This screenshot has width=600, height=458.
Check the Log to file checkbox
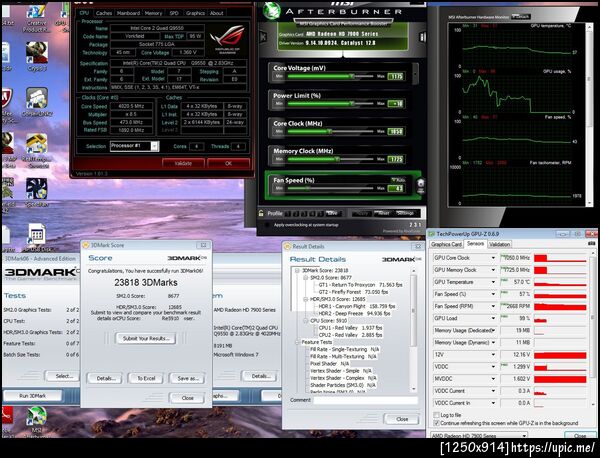click(436, 415)
